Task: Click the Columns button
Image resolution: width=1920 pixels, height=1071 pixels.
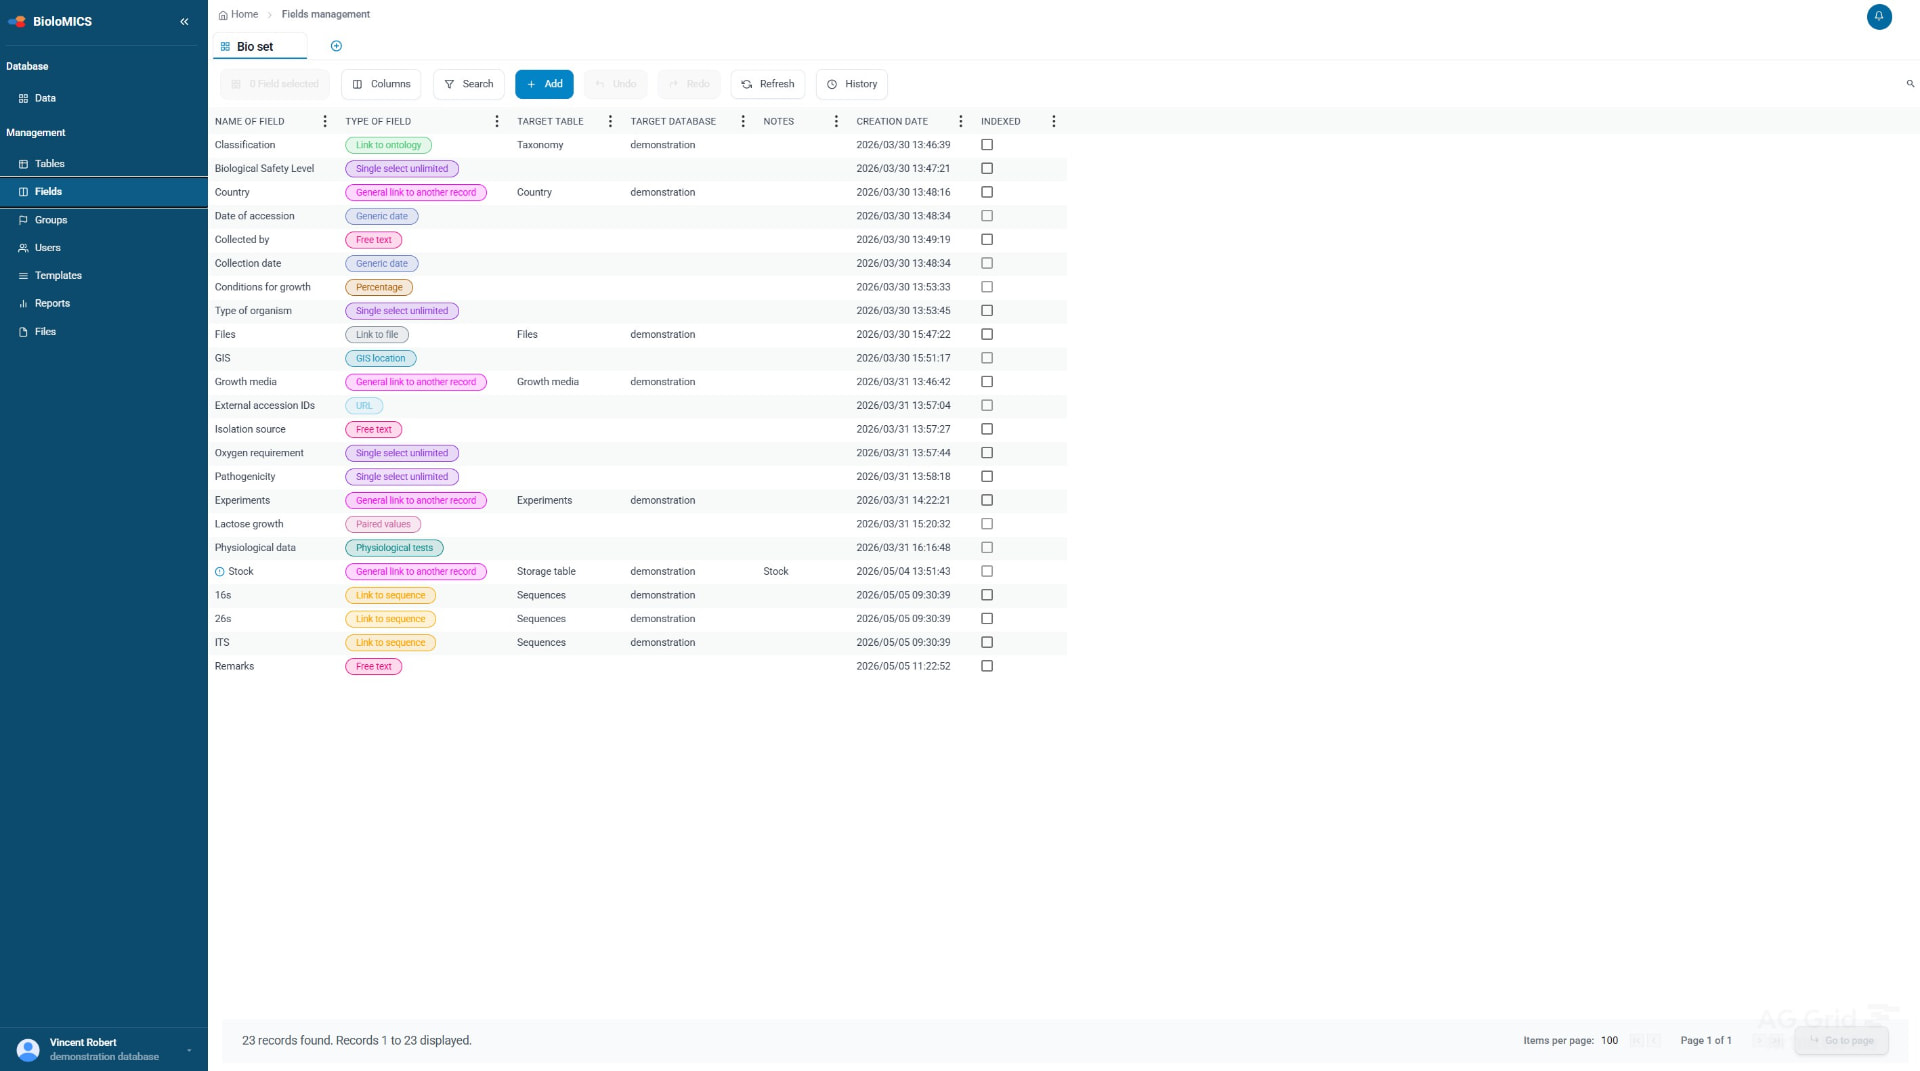Action: 381,84
